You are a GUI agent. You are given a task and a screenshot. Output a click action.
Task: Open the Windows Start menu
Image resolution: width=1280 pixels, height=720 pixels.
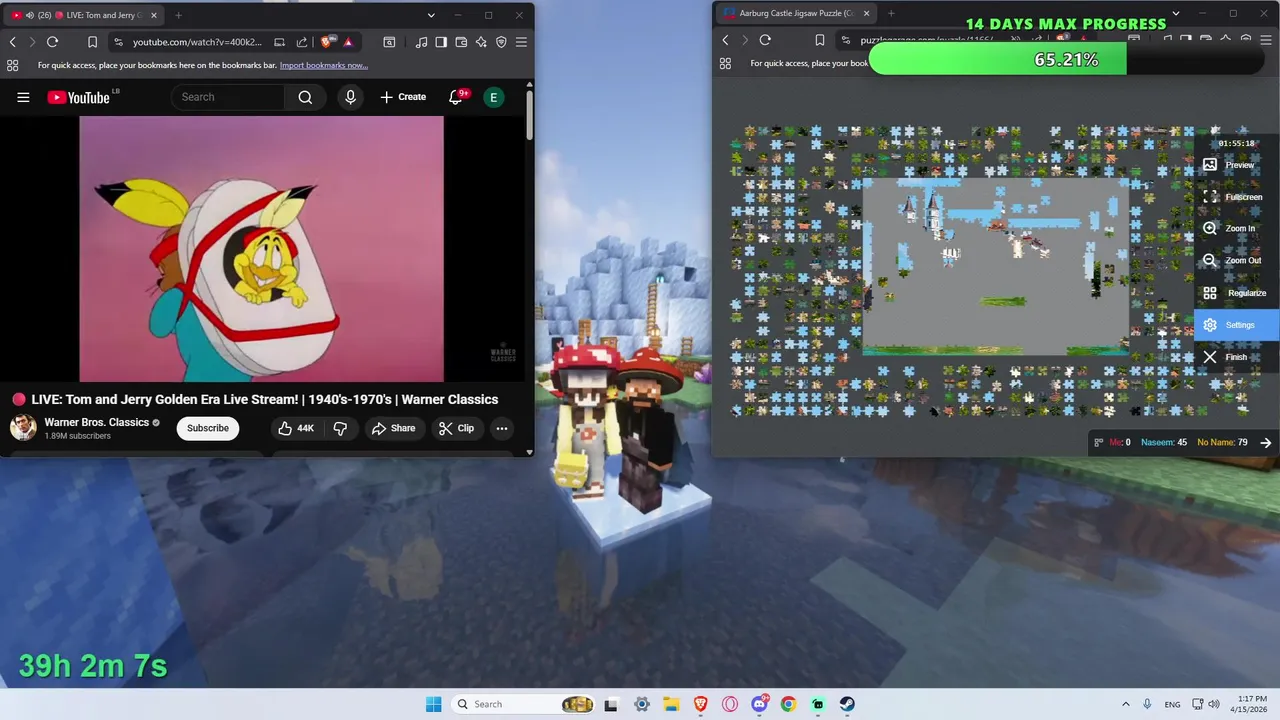click(433, 704)
